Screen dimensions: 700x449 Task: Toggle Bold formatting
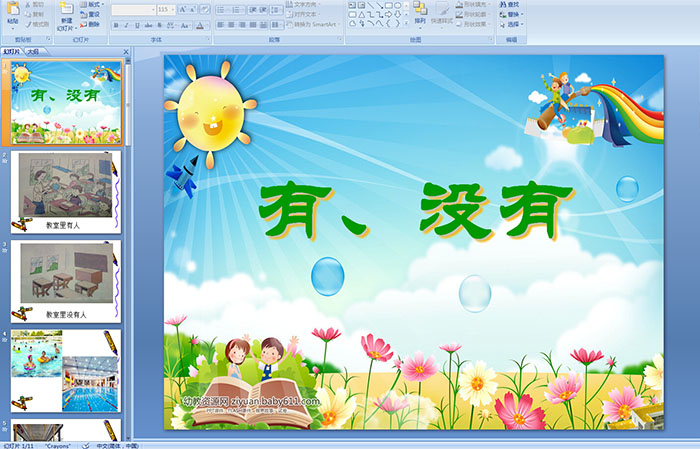pos(116,25)
